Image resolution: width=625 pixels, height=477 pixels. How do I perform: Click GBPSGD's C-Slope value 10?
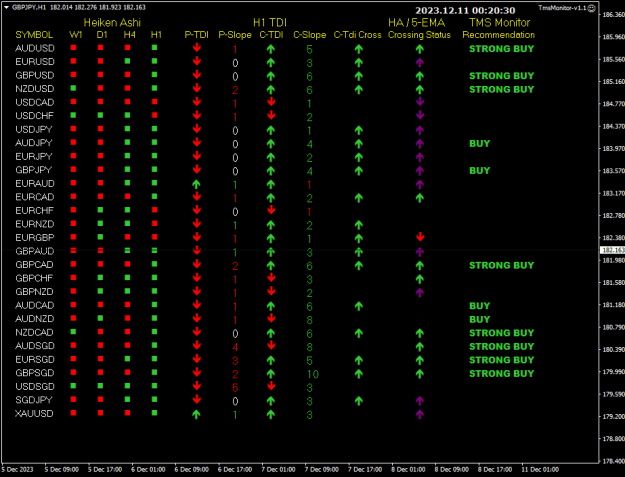[x=313, y=374]
